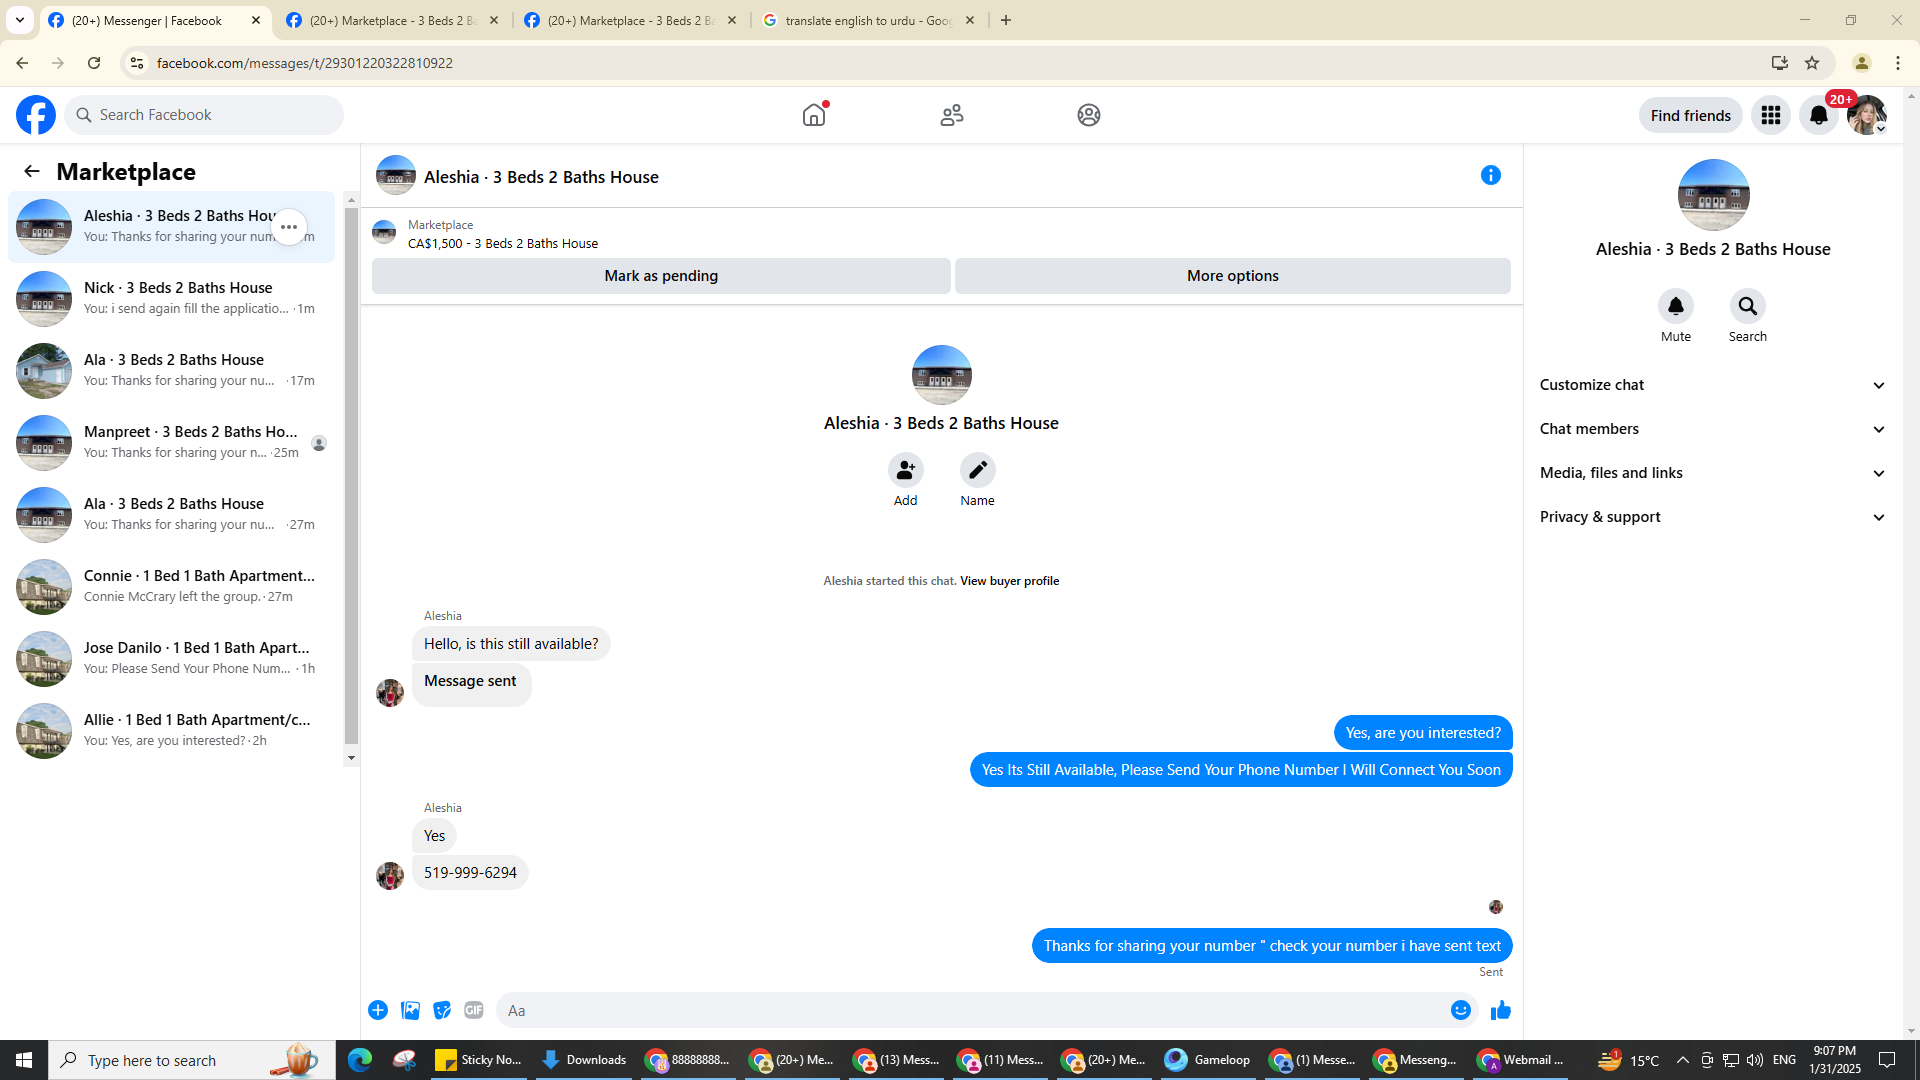The height and width of the screenshot is (1080, 1920).
Task: Click the browser address bar URL
Action: [x=305, y=63]
